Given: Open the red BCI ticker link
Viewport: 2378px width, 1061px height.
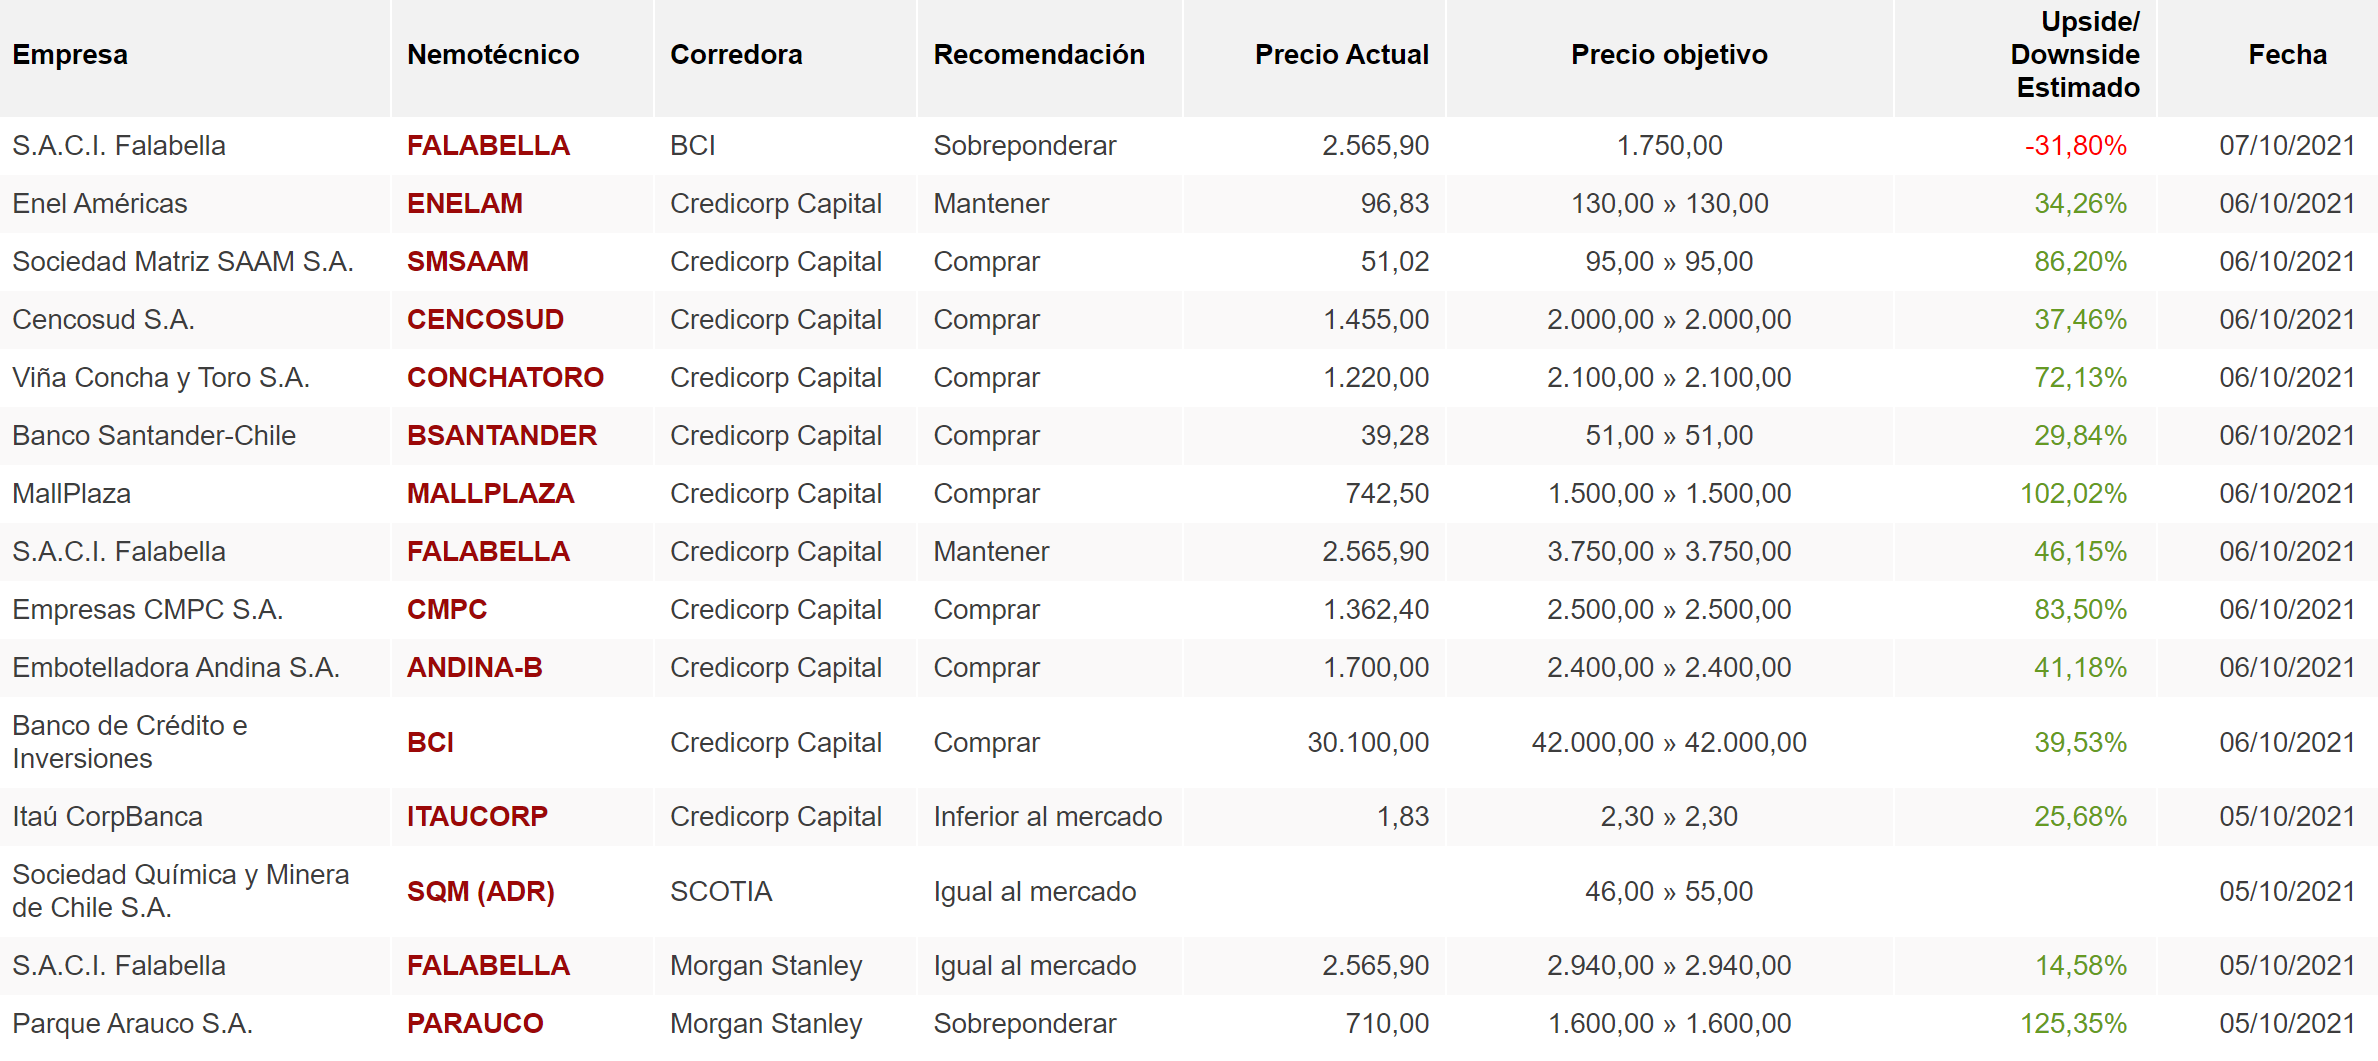Looking at the screenshot, I should coord(430,743).
